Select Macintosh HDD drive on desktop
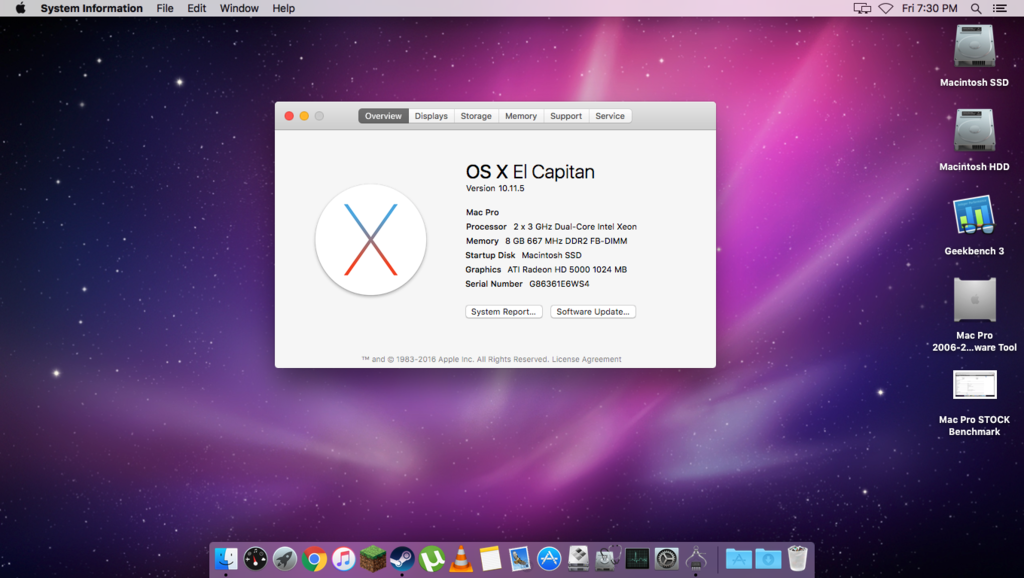Screen dimensions: 1024x578 coord(974,131)
